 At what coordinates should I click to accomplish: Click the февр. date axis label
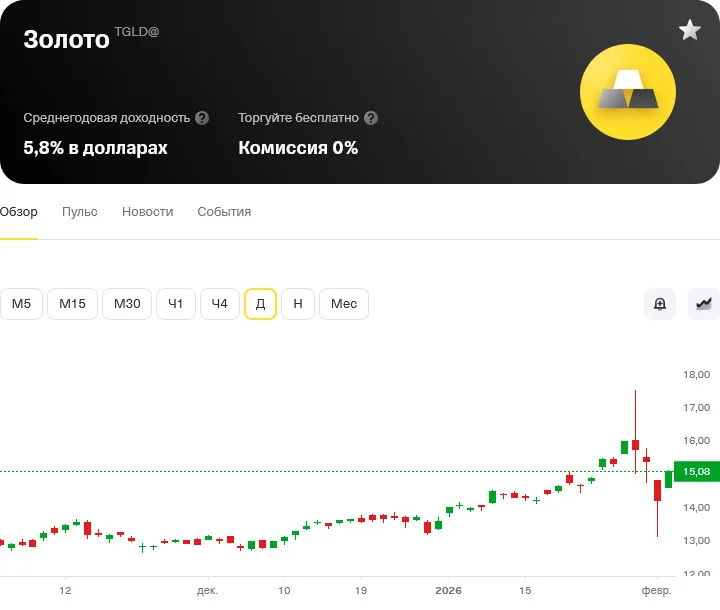coord(657,590)
